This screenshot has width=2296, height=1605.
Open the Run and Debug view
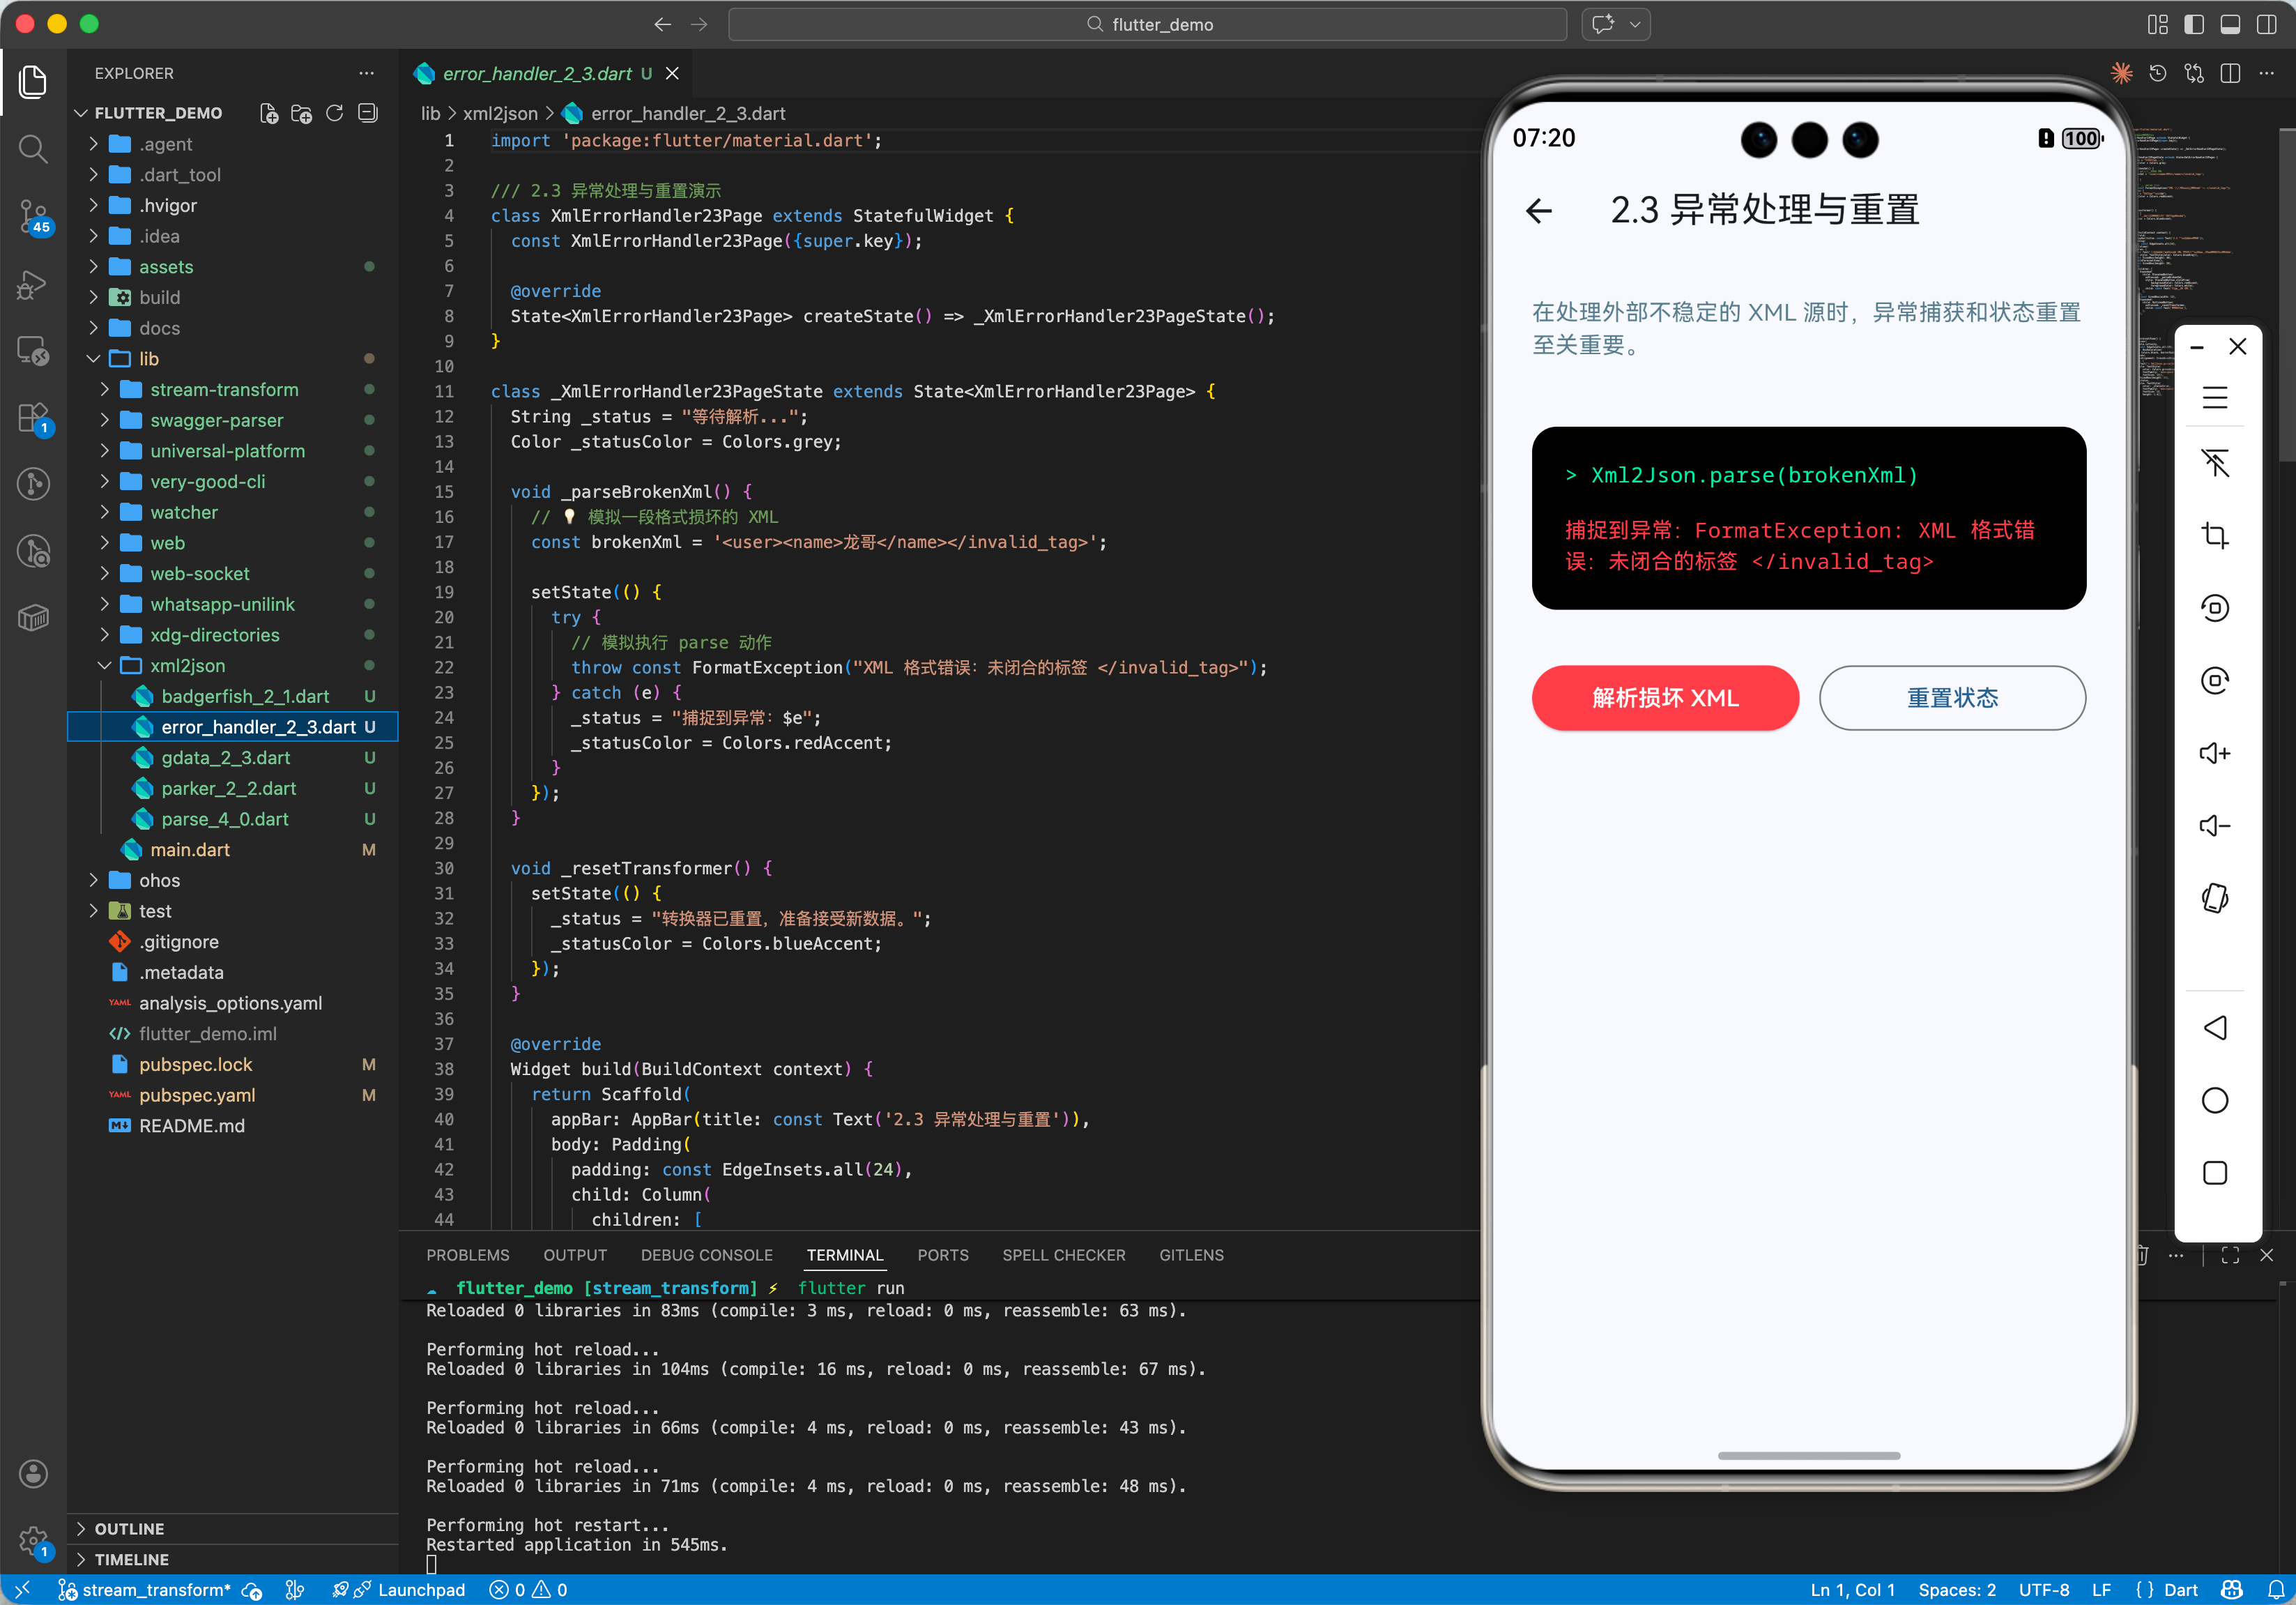pos(33,284)
